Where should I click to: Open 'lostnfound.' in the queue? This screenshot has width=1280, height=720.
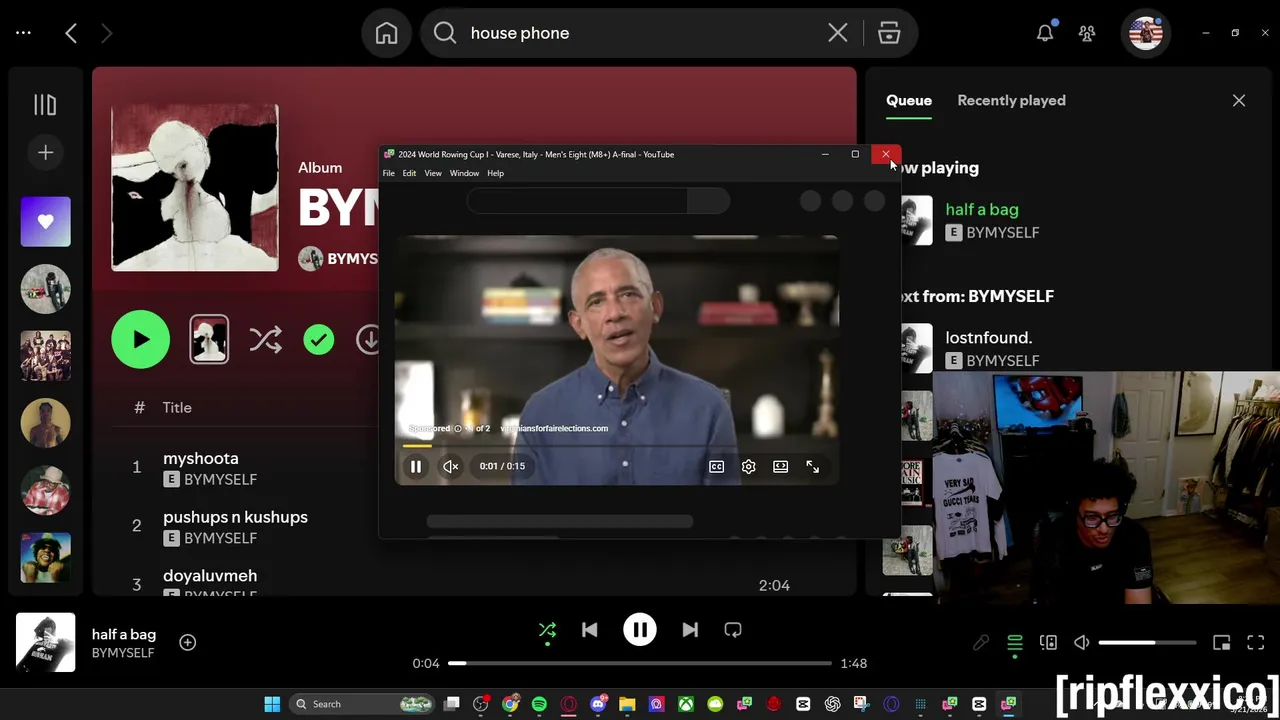click(989, 338)
